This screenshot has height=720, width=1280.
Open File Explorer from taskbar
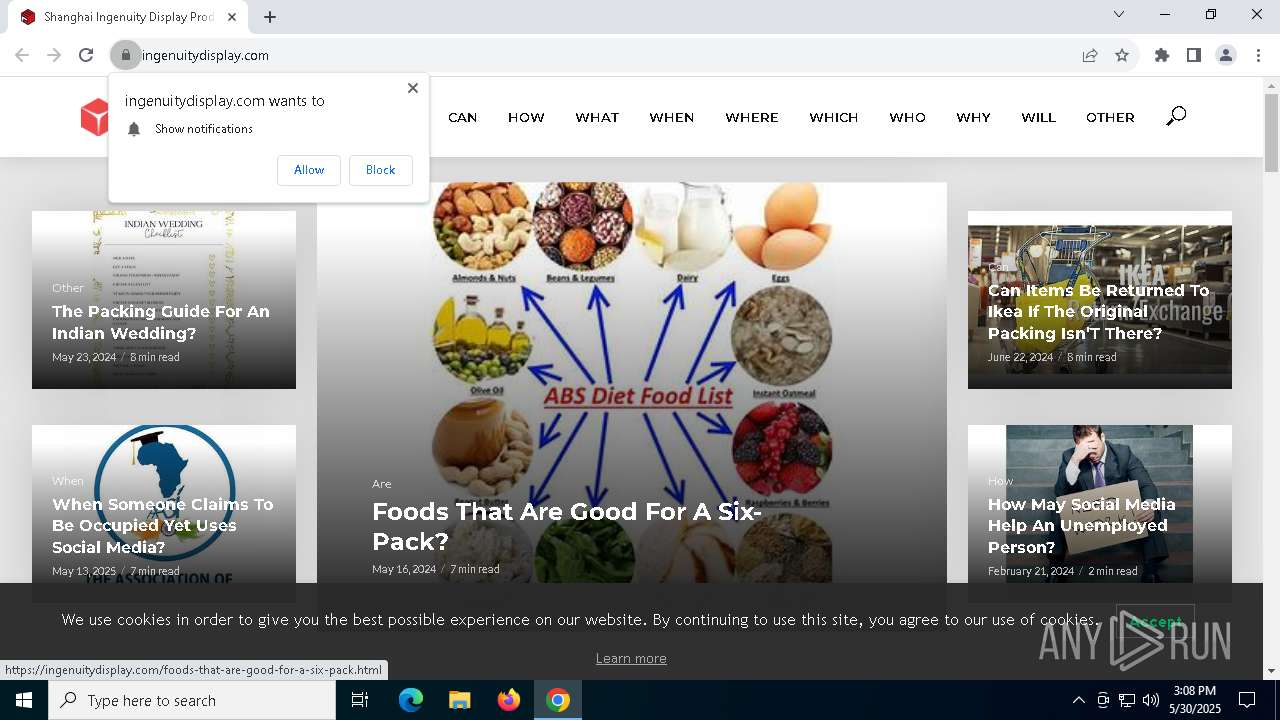pyautogui.click(x=459, y=700)
